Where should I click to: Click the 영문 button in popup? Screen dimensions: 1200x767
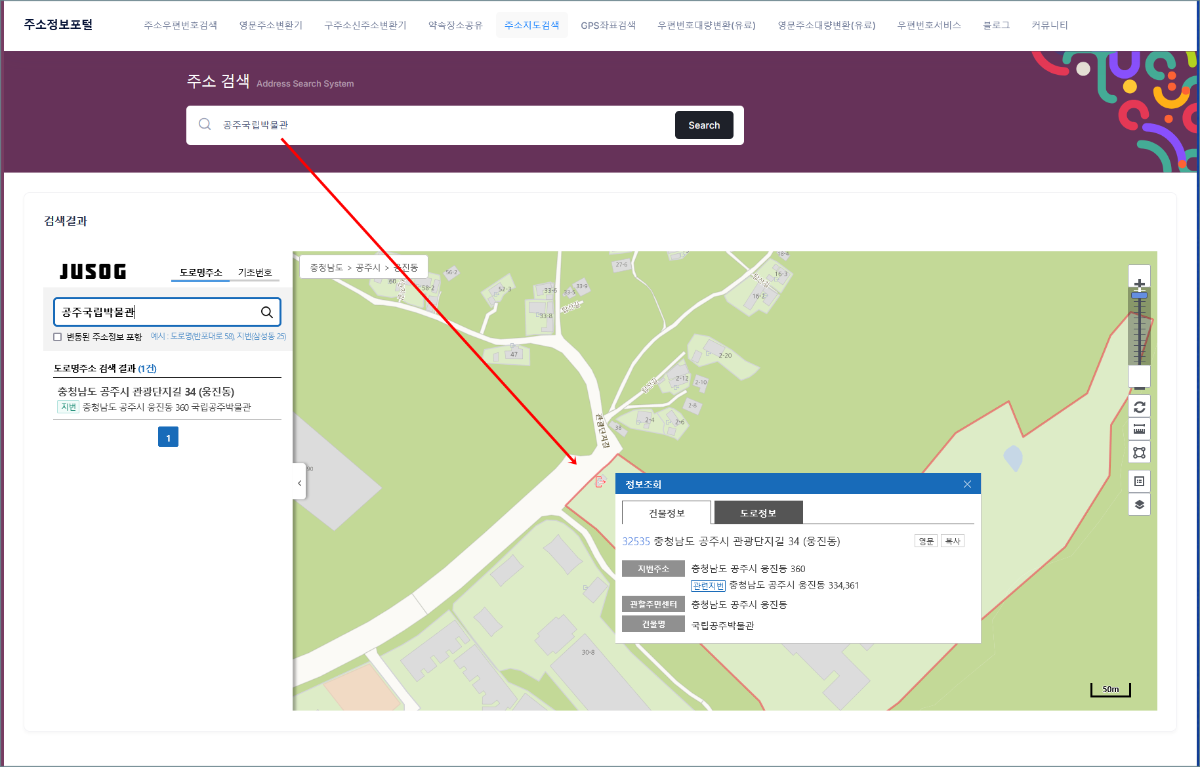tap(926, 540)
